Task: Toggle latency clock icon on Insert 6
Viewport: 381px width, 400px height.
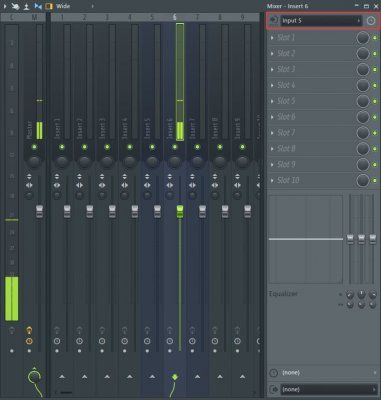Action: [170, 341]
